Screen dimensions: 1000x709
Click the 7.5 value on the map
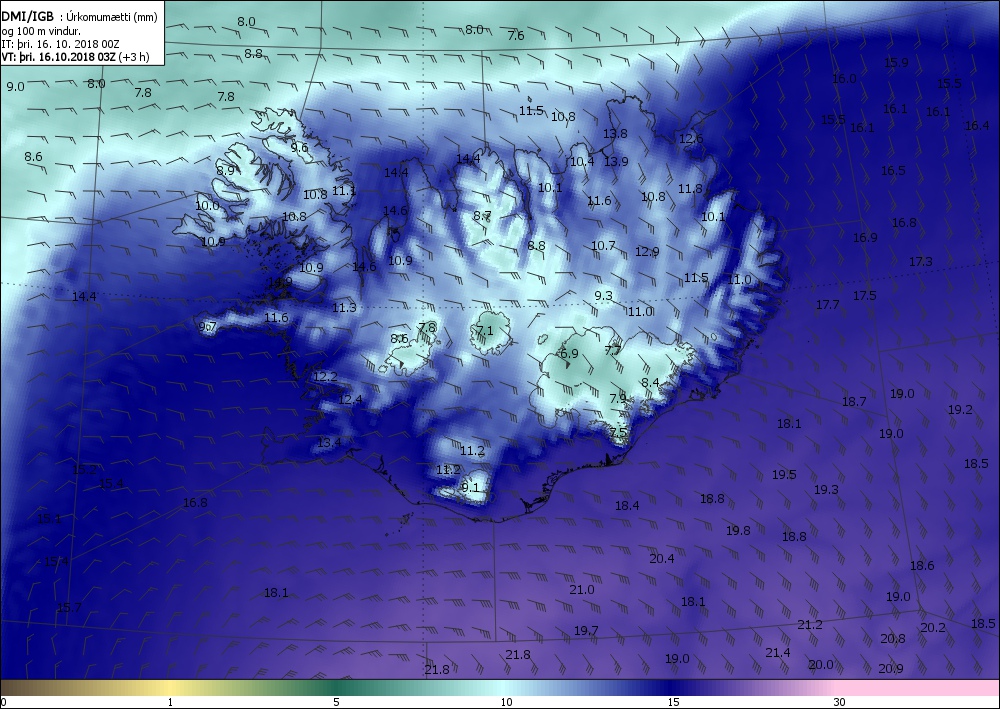619,432
